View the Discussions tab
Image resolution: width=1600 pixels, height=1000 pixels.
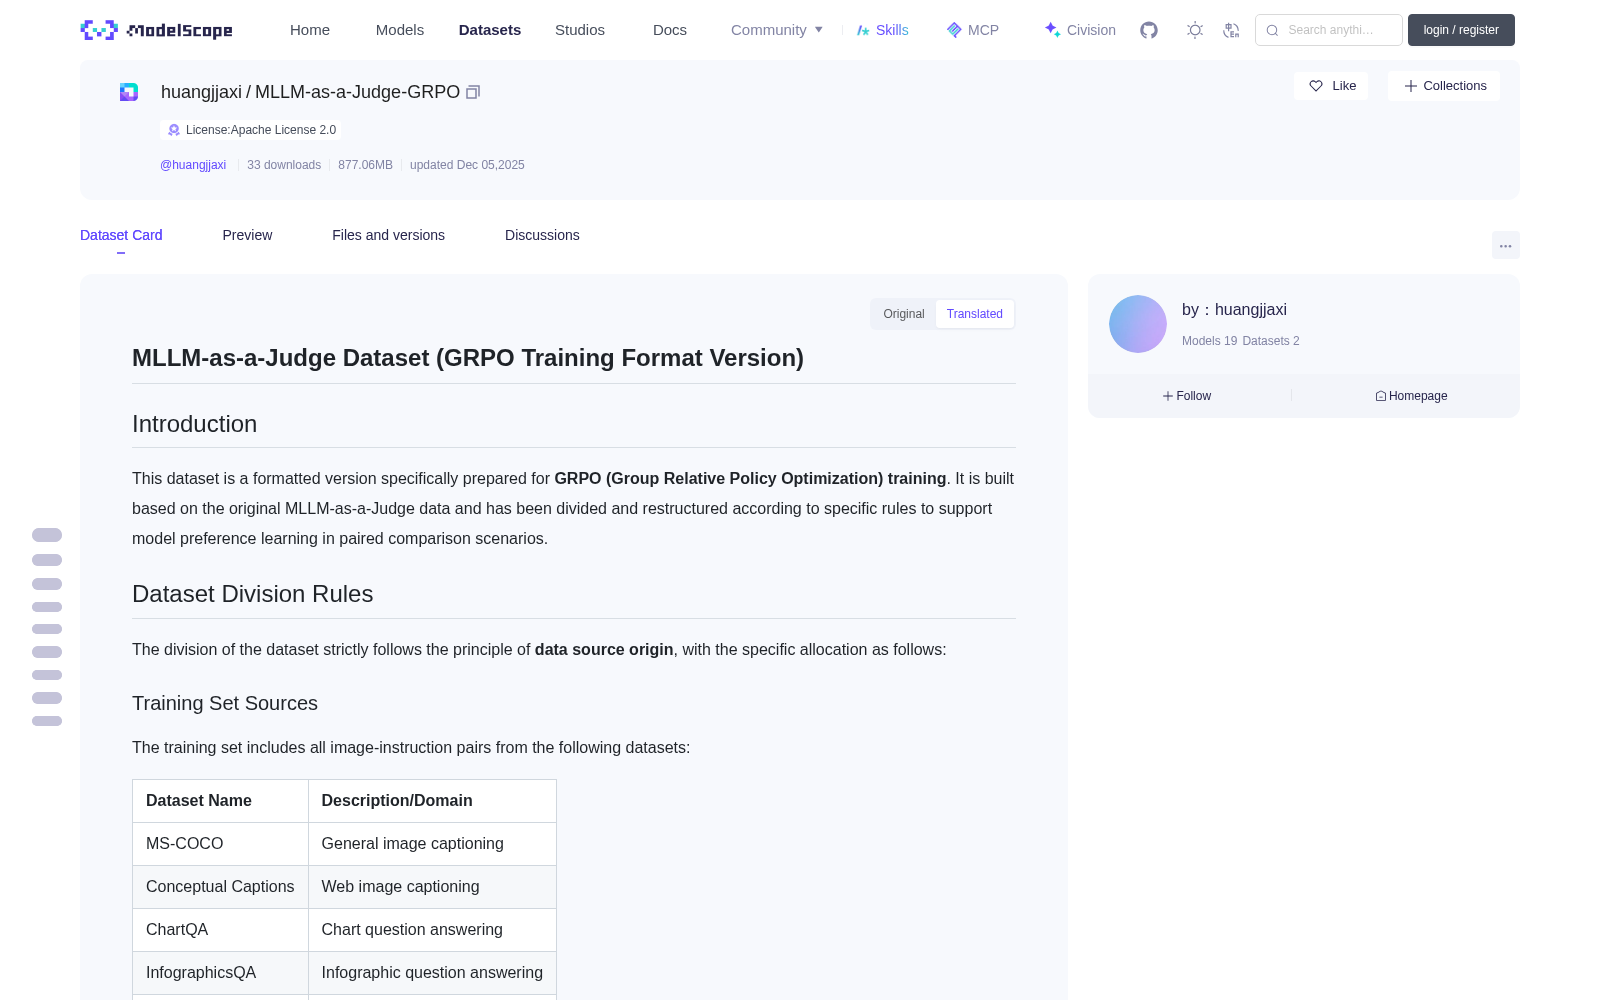coord(542,235)
